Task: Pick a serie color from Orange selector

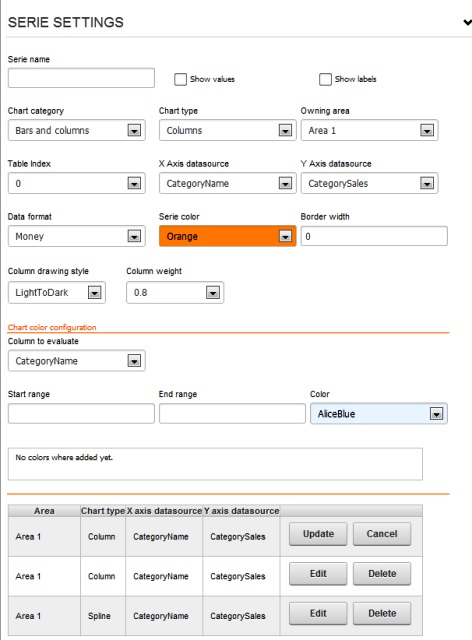Action: [227, 236]
